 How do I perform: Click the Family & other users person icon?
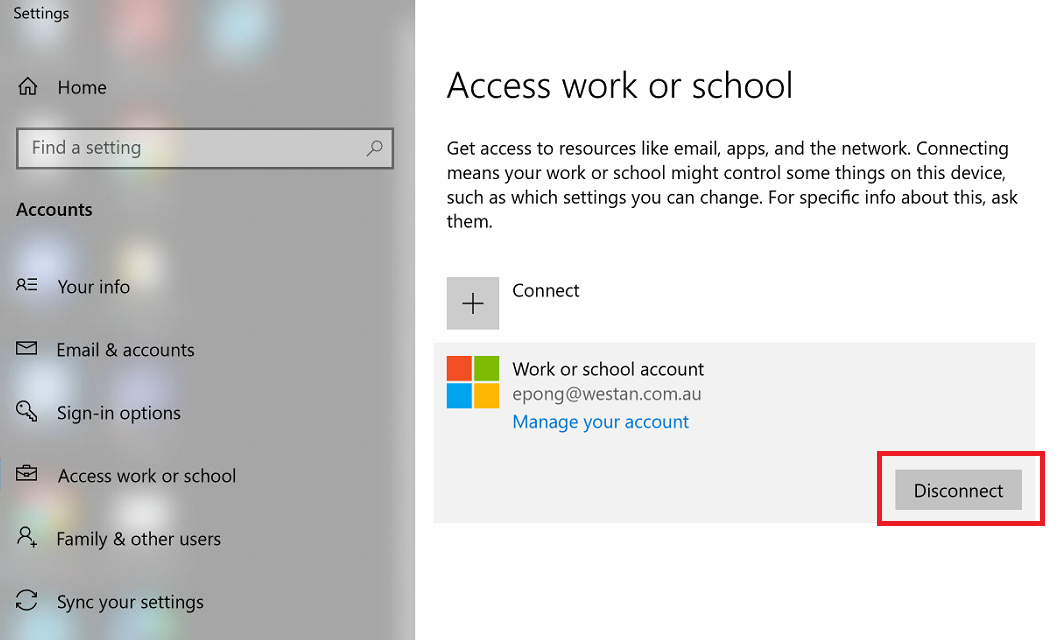[27, 538]
